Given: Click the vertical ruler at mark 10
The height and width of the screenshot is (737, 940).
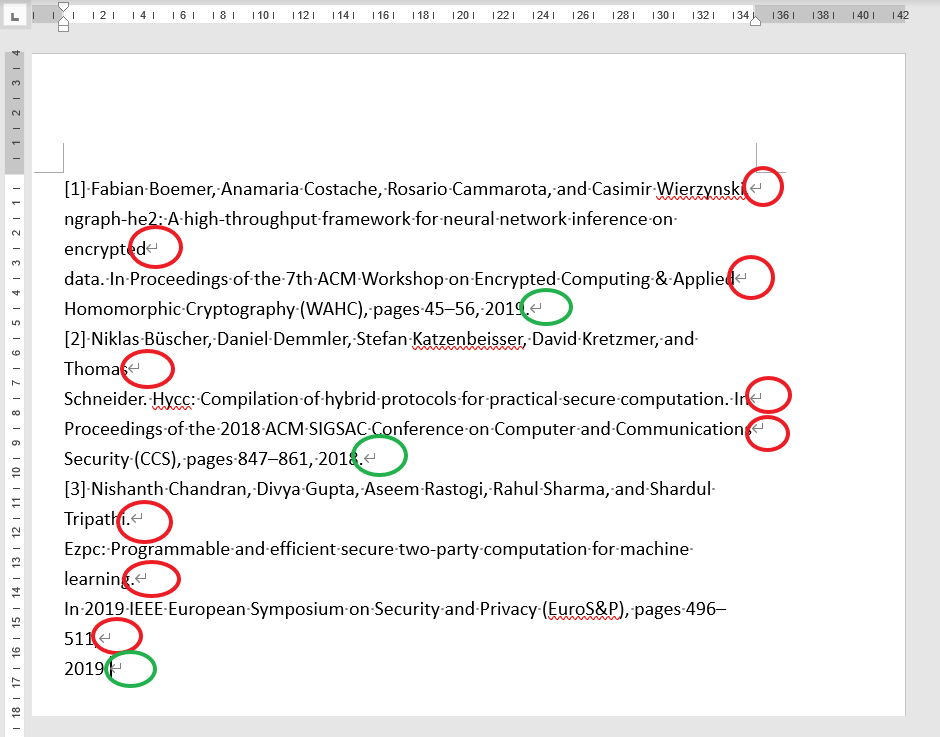Looking at the screenshot, I should tap(16, 473).
